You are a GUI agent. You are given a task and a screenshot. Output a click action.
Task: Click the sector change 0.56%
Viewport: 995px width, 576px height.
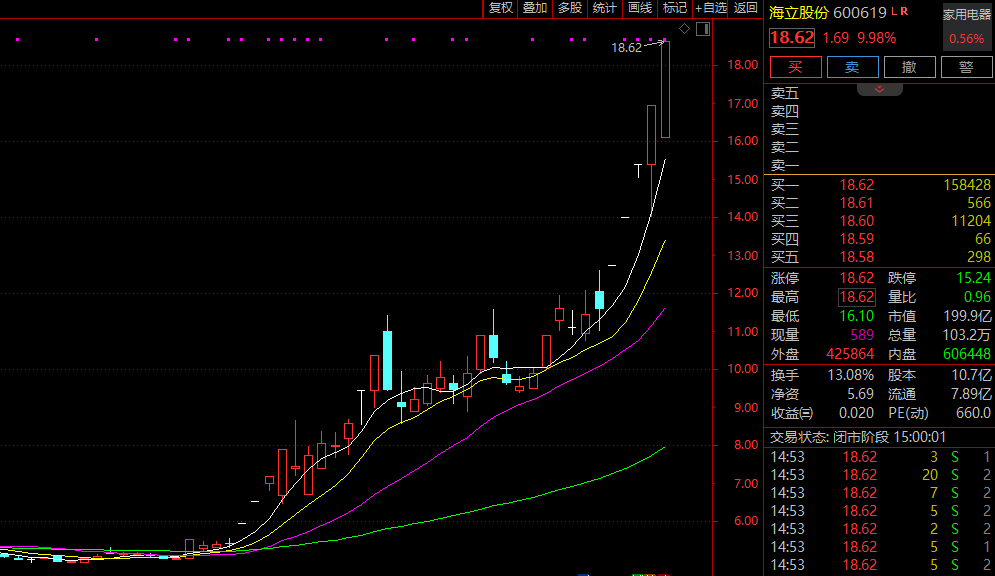coord(966,39)
